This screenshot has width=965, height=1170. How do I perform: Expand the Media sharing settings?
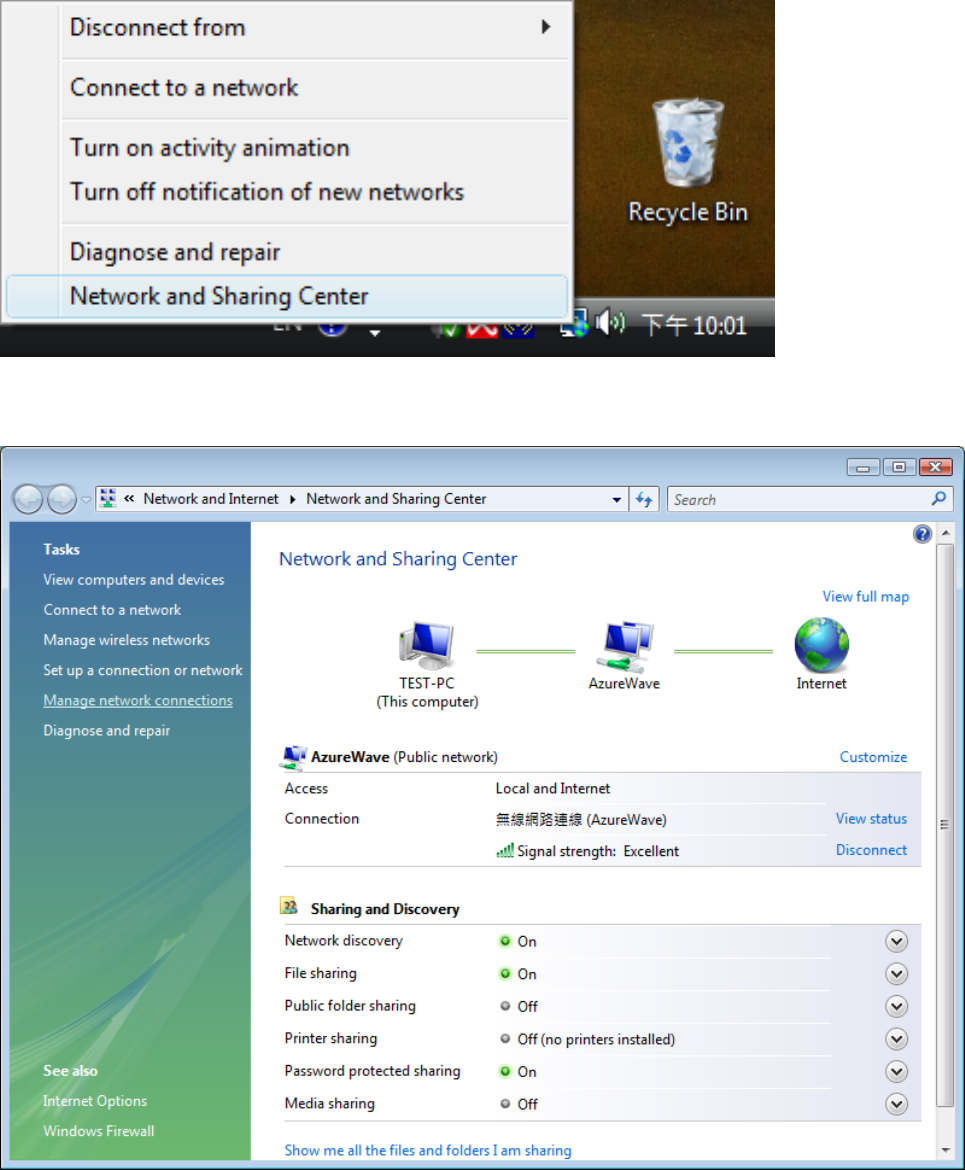point(896,1104)
